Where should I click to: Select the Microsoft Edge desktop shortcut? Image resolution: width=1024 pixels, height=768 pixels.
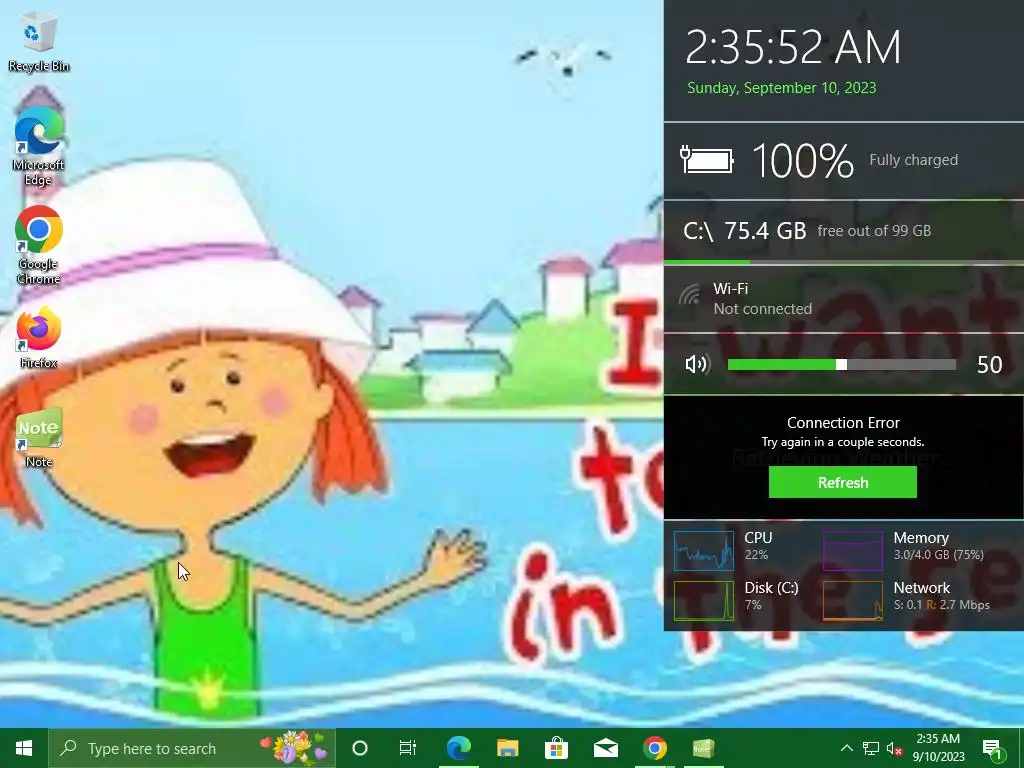tap(39, 146)
